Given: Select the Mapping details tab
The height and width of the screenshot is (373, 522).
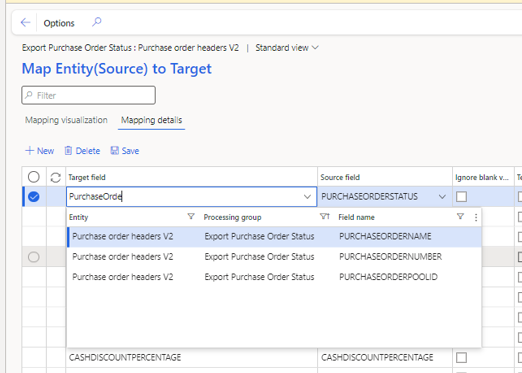Looking at the screenshot, I should [151, 120].
